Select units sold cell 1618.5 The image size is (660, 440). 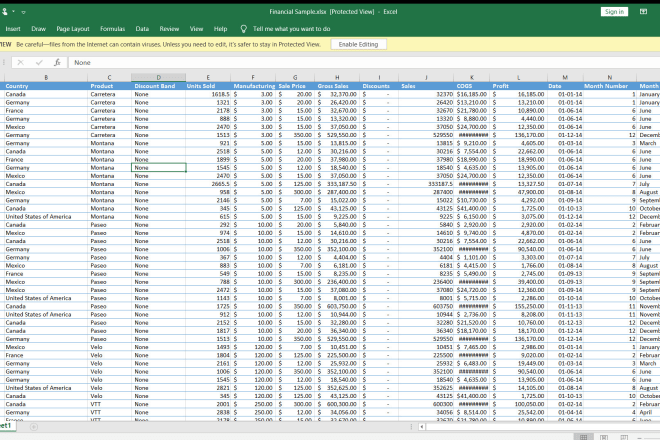[208, 94]
